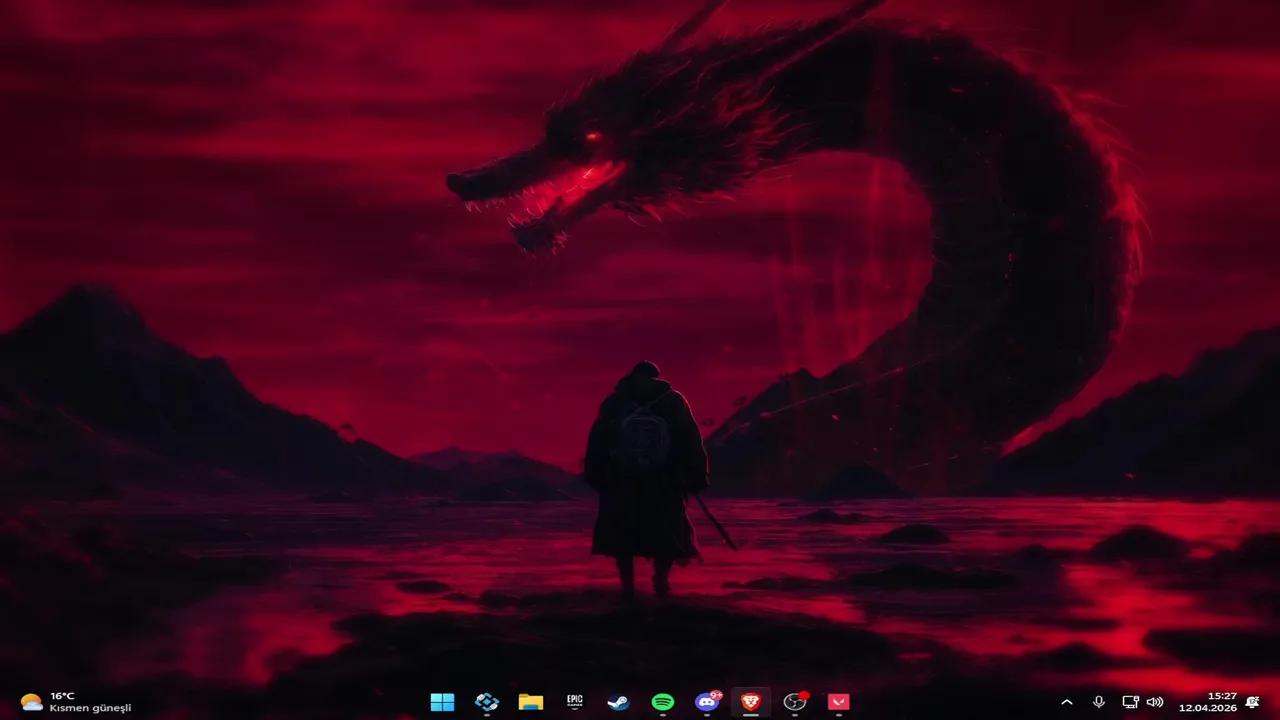
Task: Open the Windows Start menu
Action: [442, 702]
